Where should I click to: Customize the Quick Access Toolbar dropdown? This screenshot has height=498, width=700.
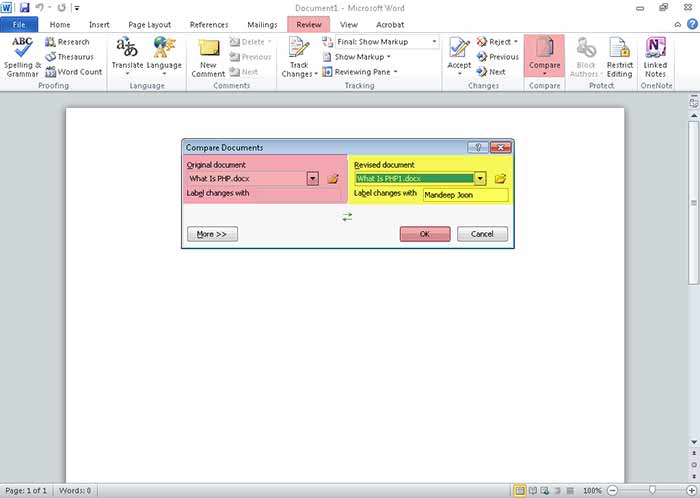(x=77, y=8)
